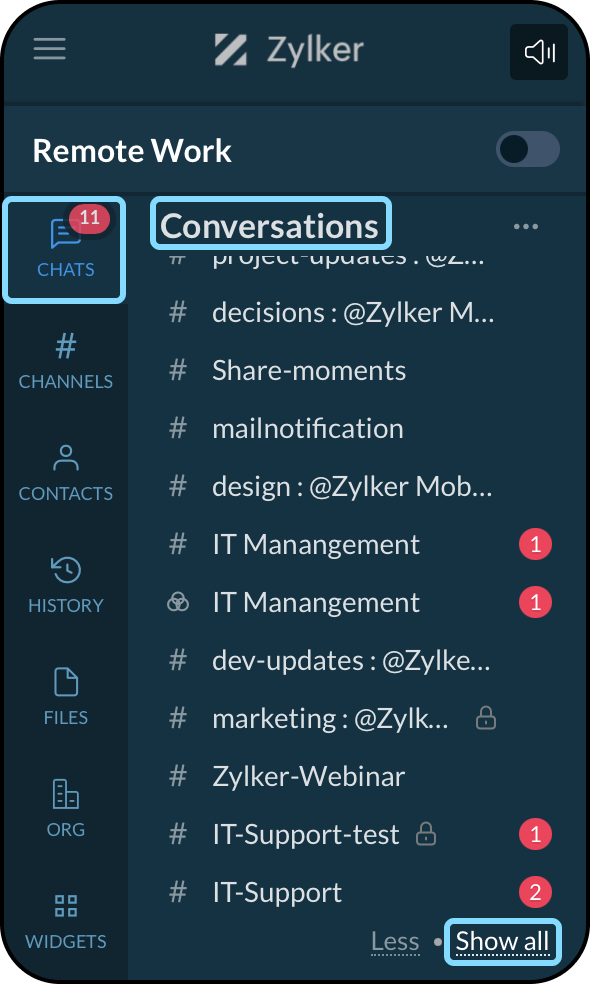590x984 pixels.
Task: Open Widgets grid icon
Action: pos(66,906)
